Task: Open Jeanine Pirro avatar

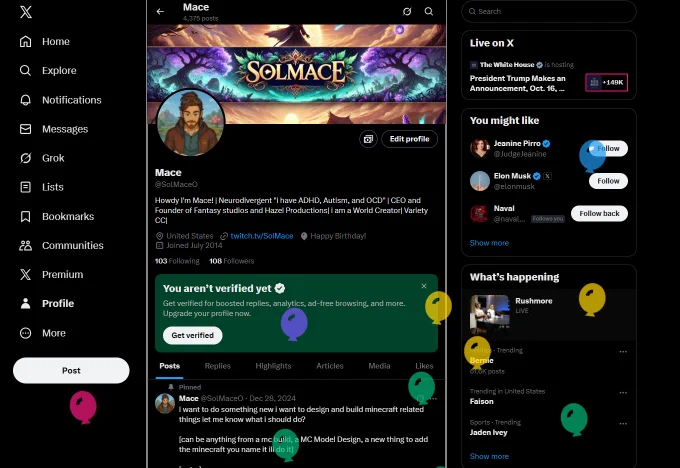Action: 480,148
